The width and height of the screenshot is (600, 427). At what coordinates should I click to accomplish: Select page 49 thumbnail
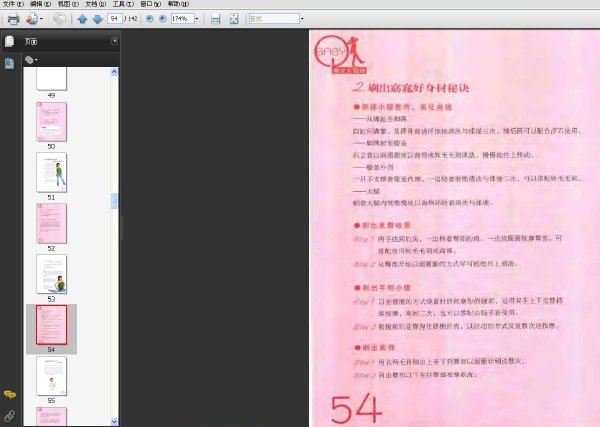pyautogui.click(x=51, y=79)
